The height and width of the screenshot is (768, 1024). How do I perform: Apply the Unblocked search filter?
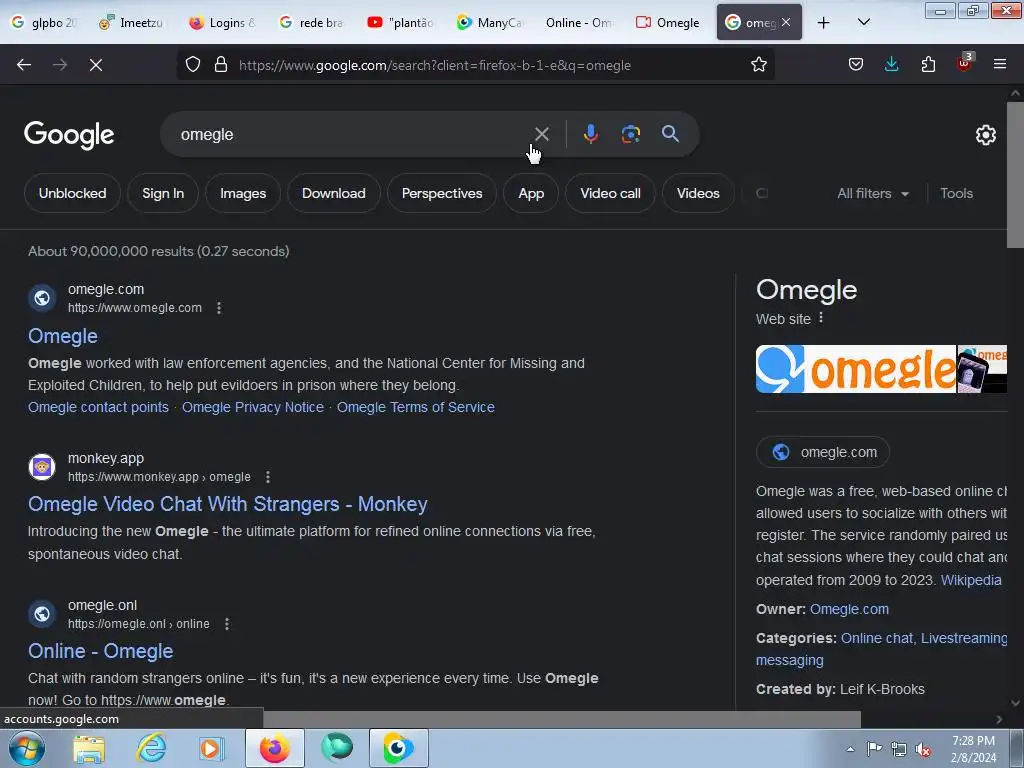pyautogui.click(x=72, y=193)
